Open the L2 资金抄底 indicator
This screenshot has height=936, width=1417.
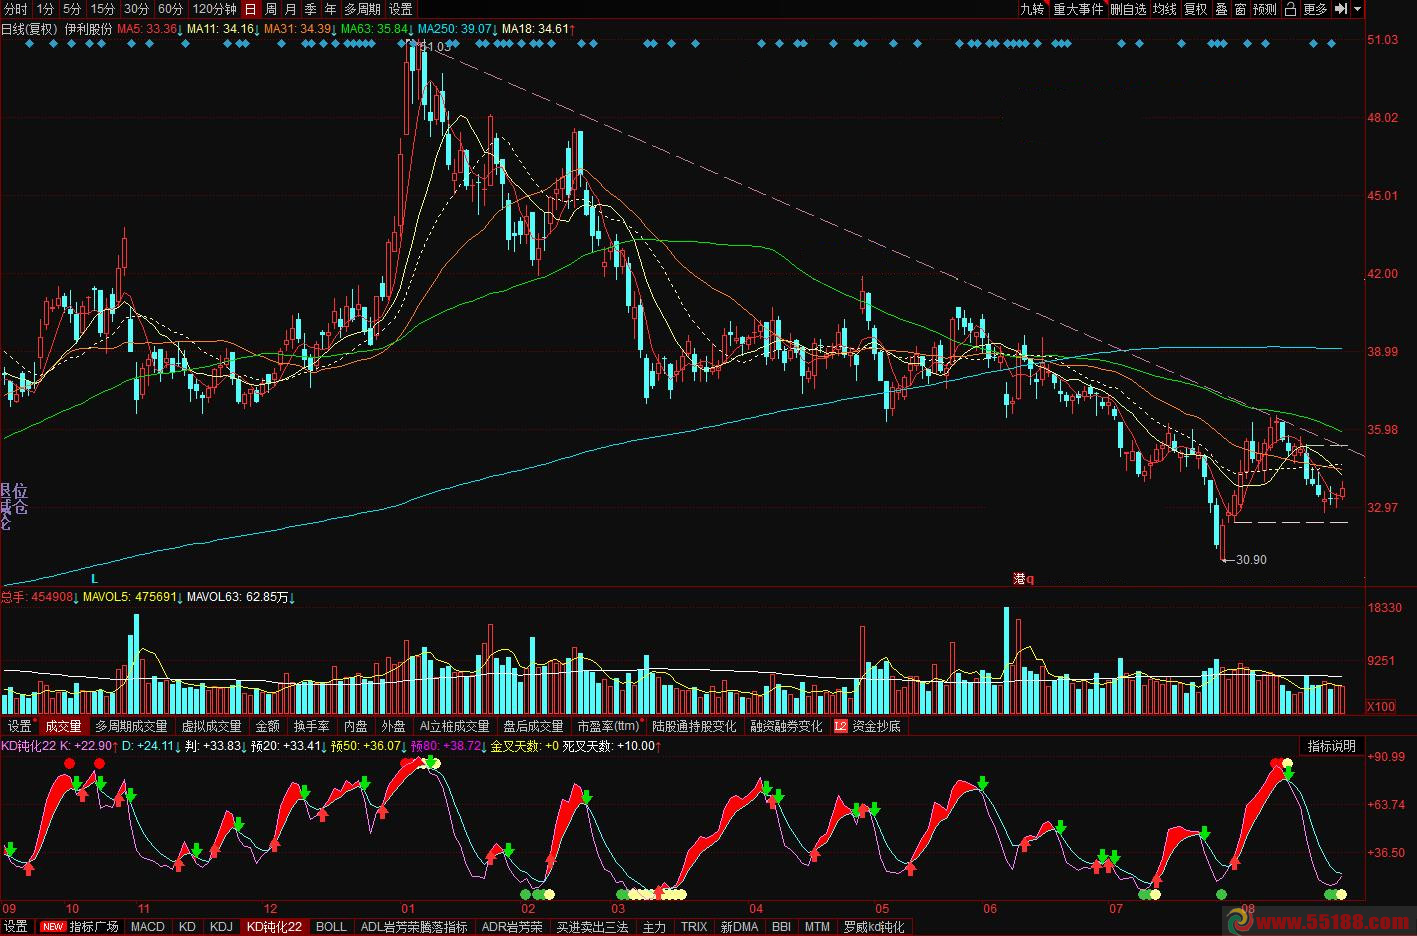point(868,726)
